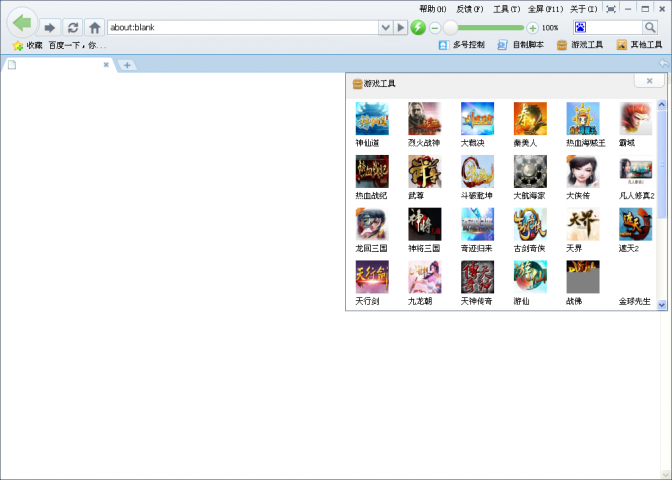The image size is (672, 480).
Task: Close the blank page tab
Action: tap(106, 65)
